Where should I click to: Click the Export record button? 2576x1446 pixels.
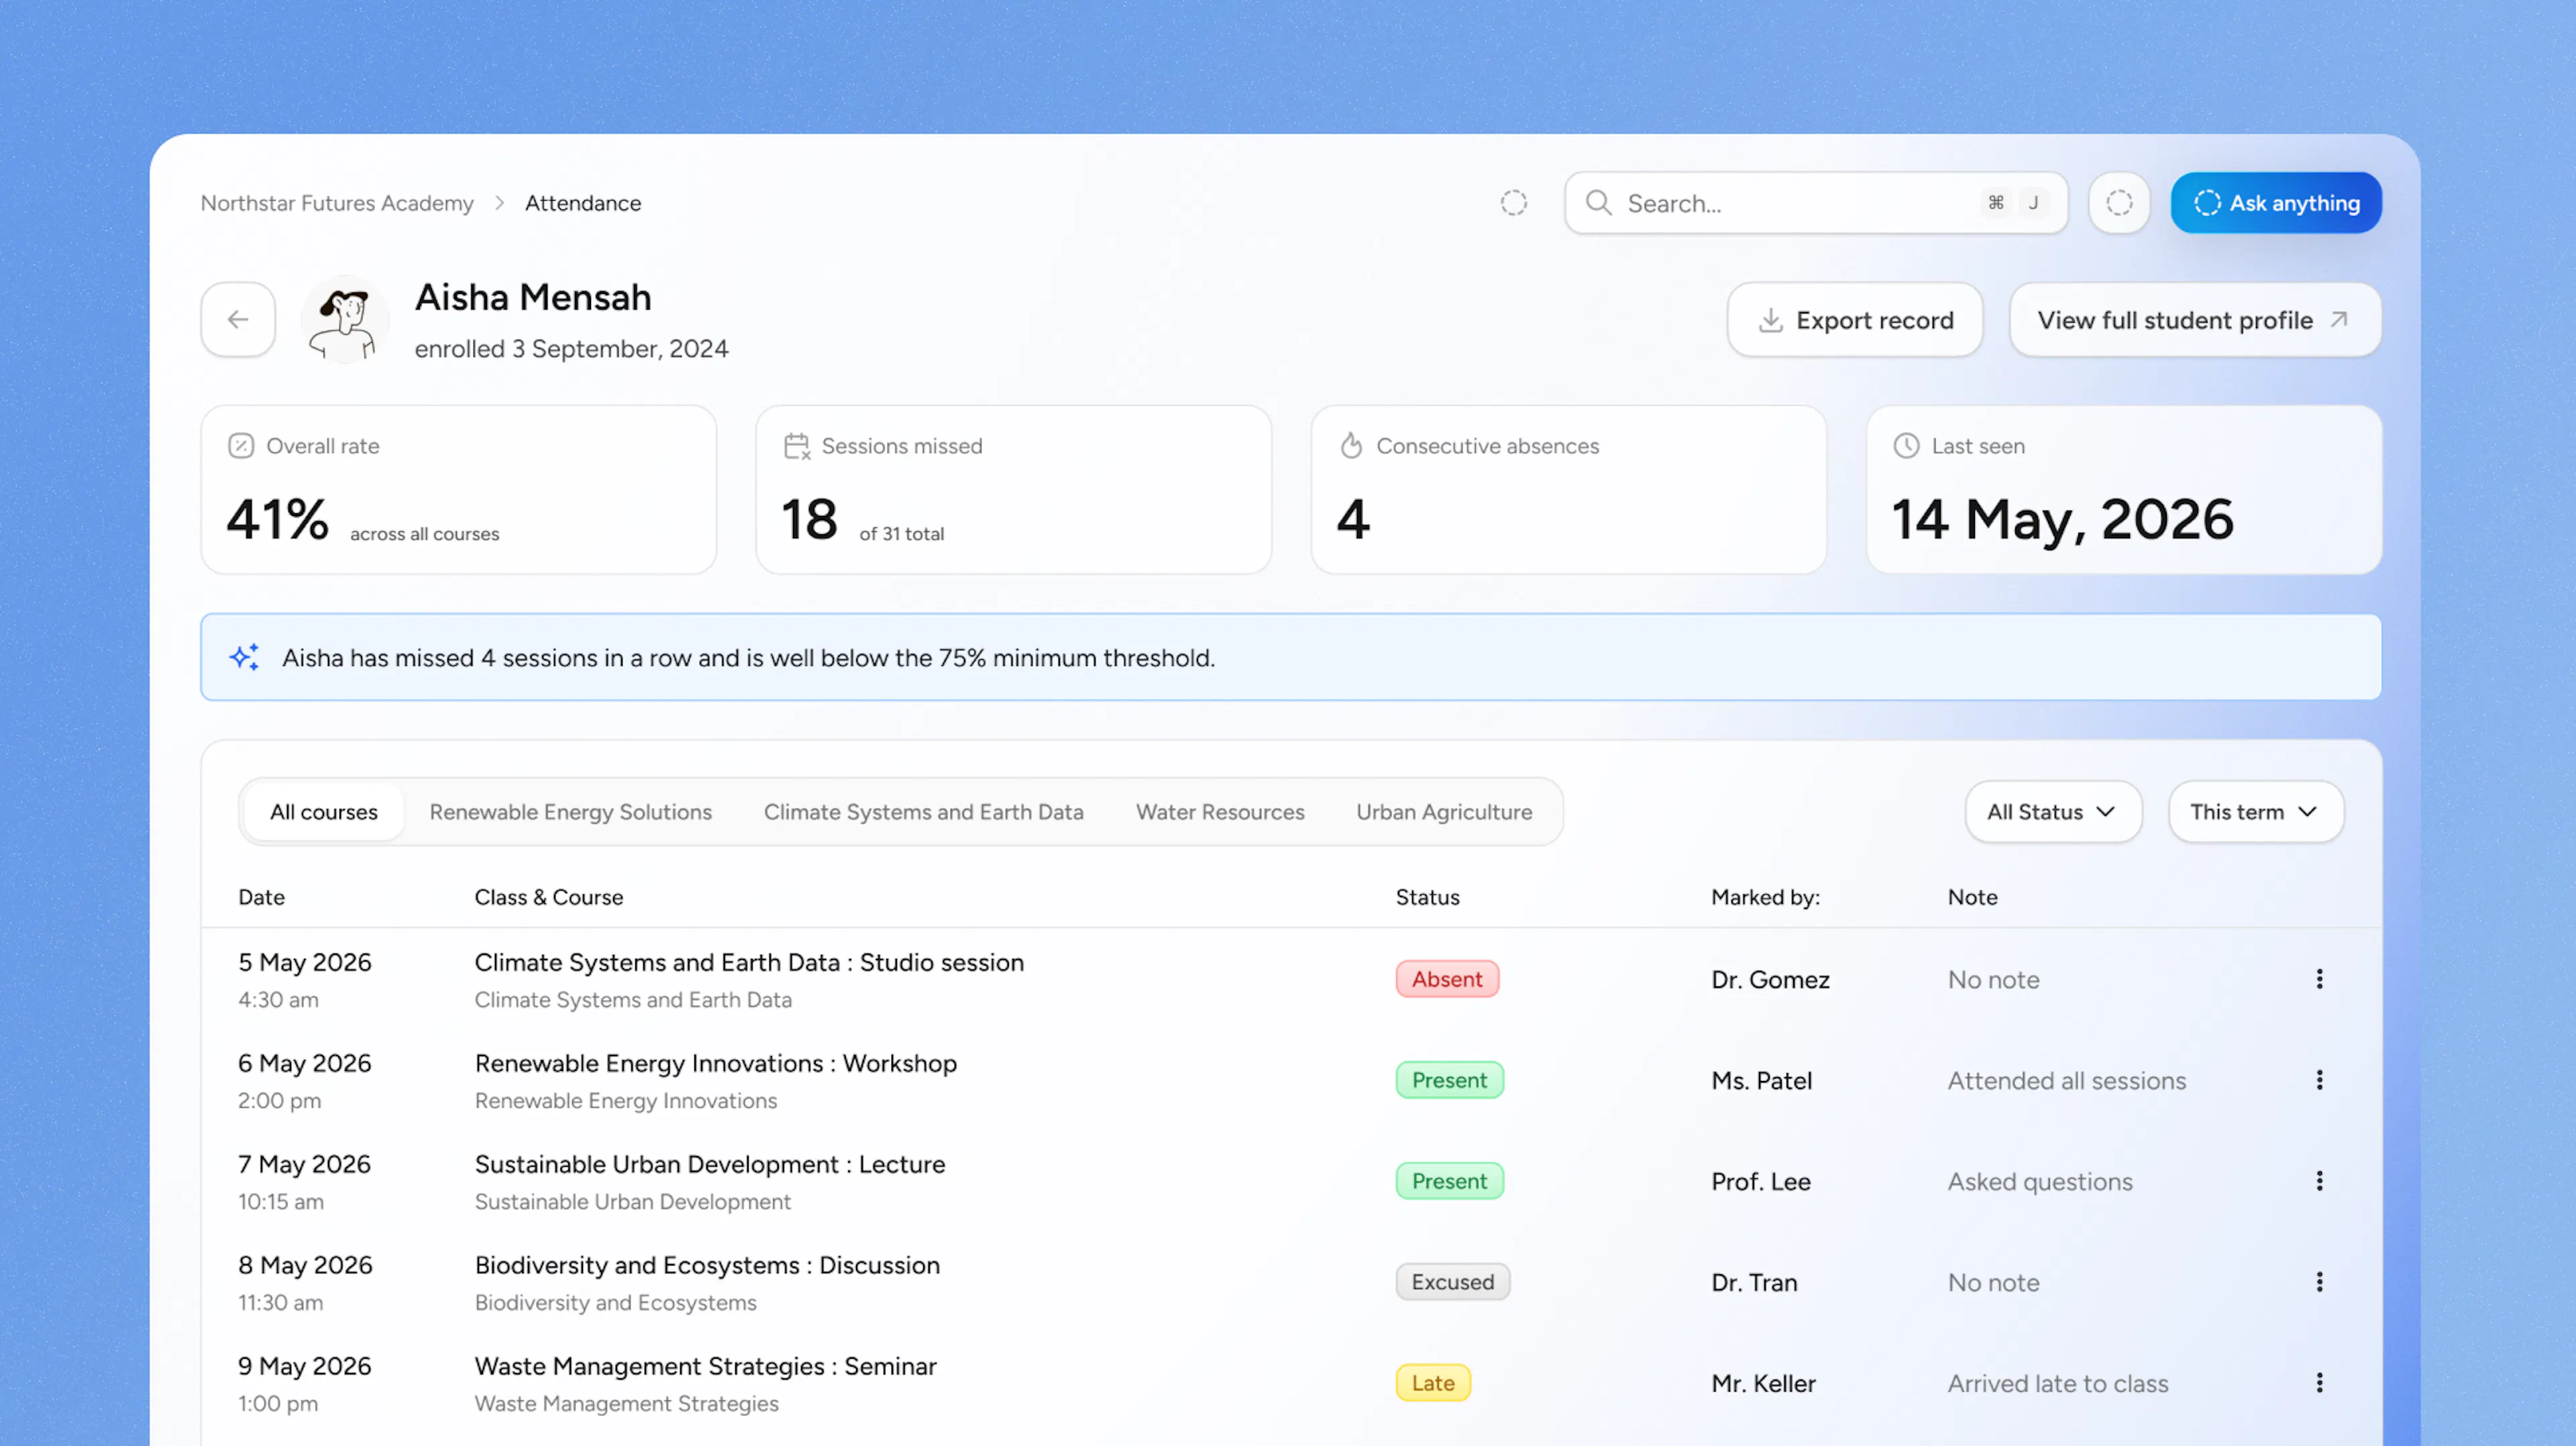[1855, 320]
